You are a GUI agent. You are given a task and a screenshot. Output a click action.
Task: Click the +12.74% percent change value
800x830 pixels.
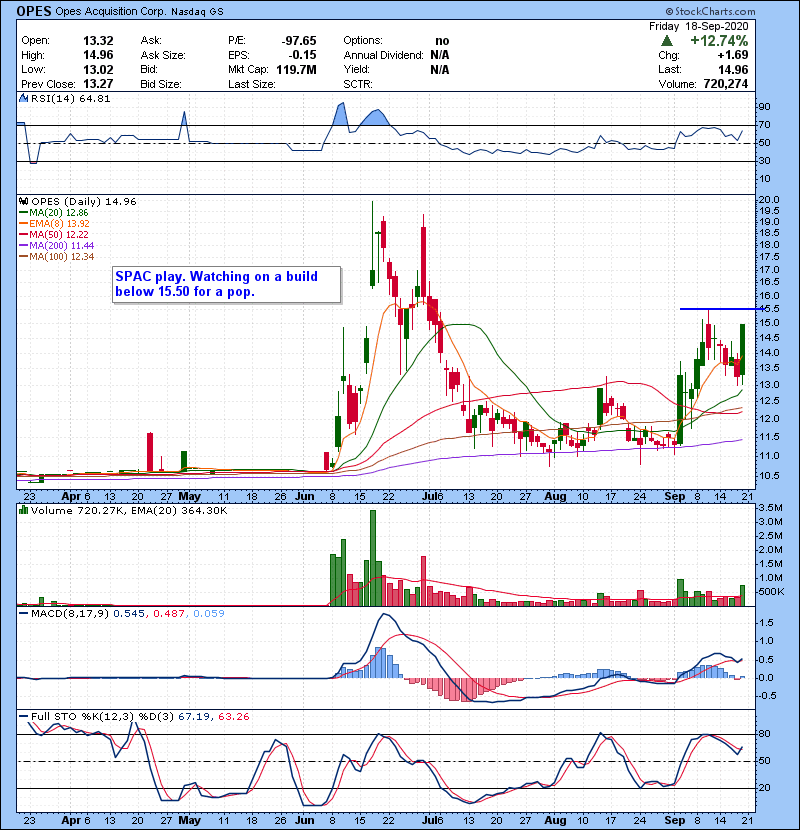pyautogui.click(x=719, y=41)
